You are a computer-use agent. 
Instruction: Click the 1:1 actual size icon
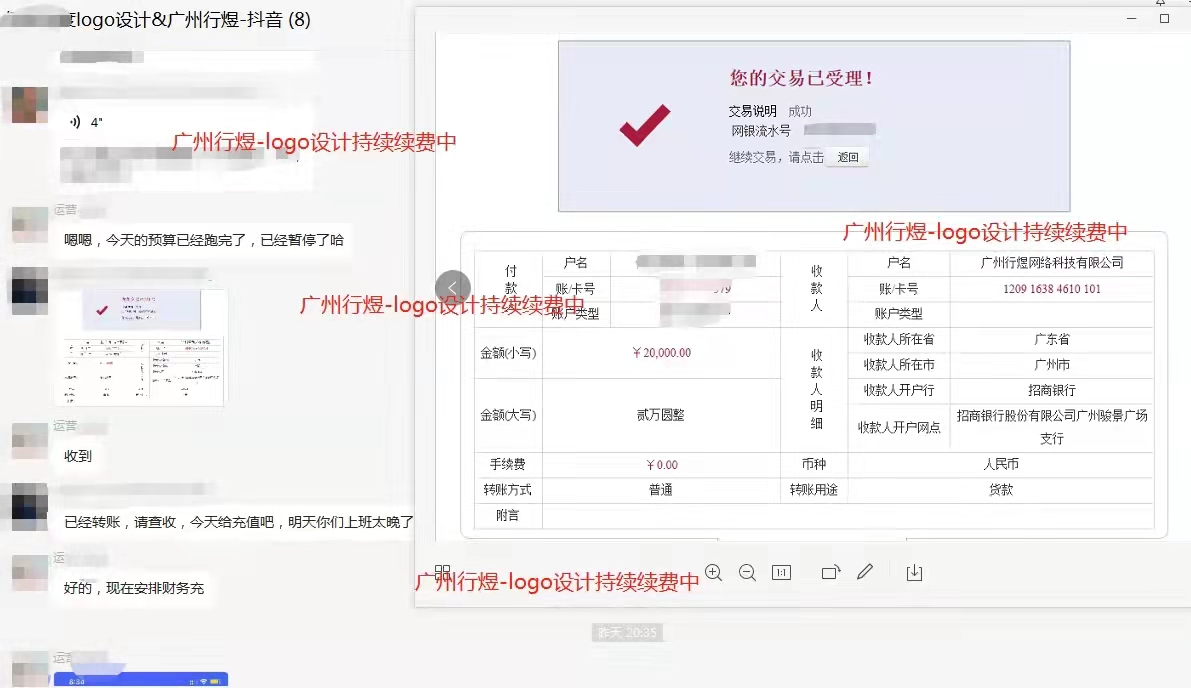coord(781,572)
